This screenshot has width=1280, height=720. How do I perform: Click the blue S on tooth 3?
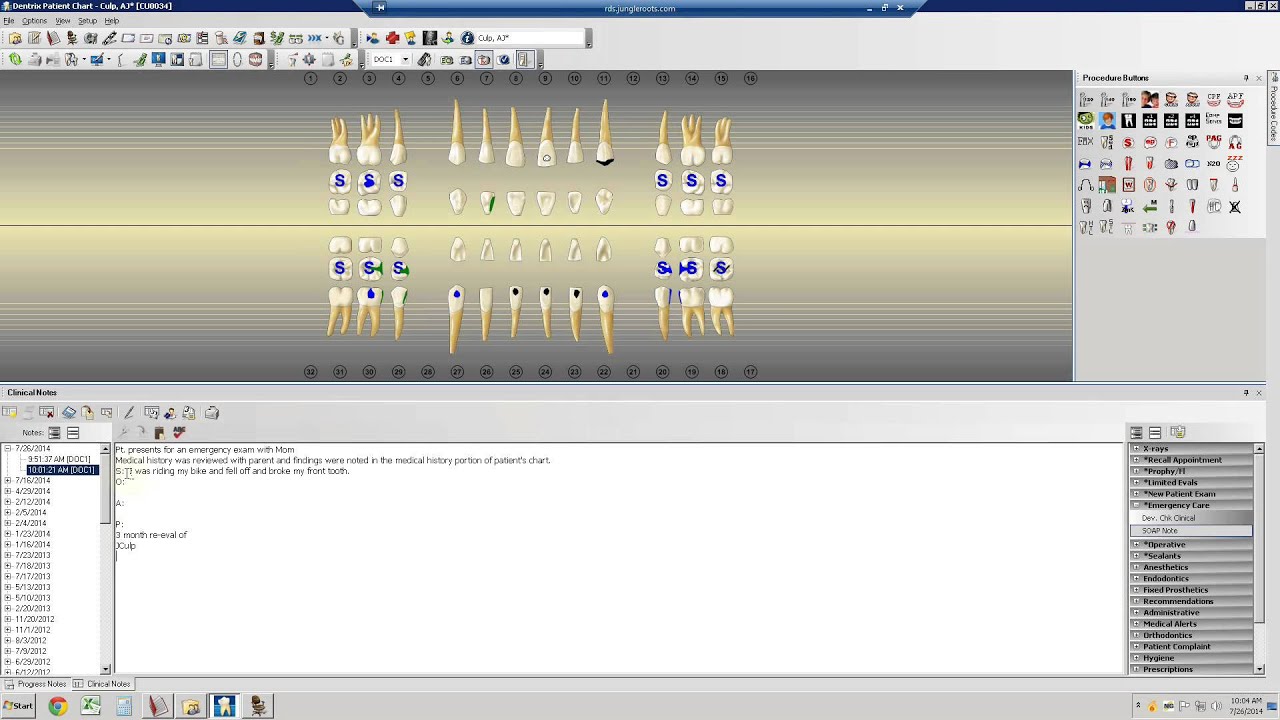pyautogui.click(x=369, y=181)
